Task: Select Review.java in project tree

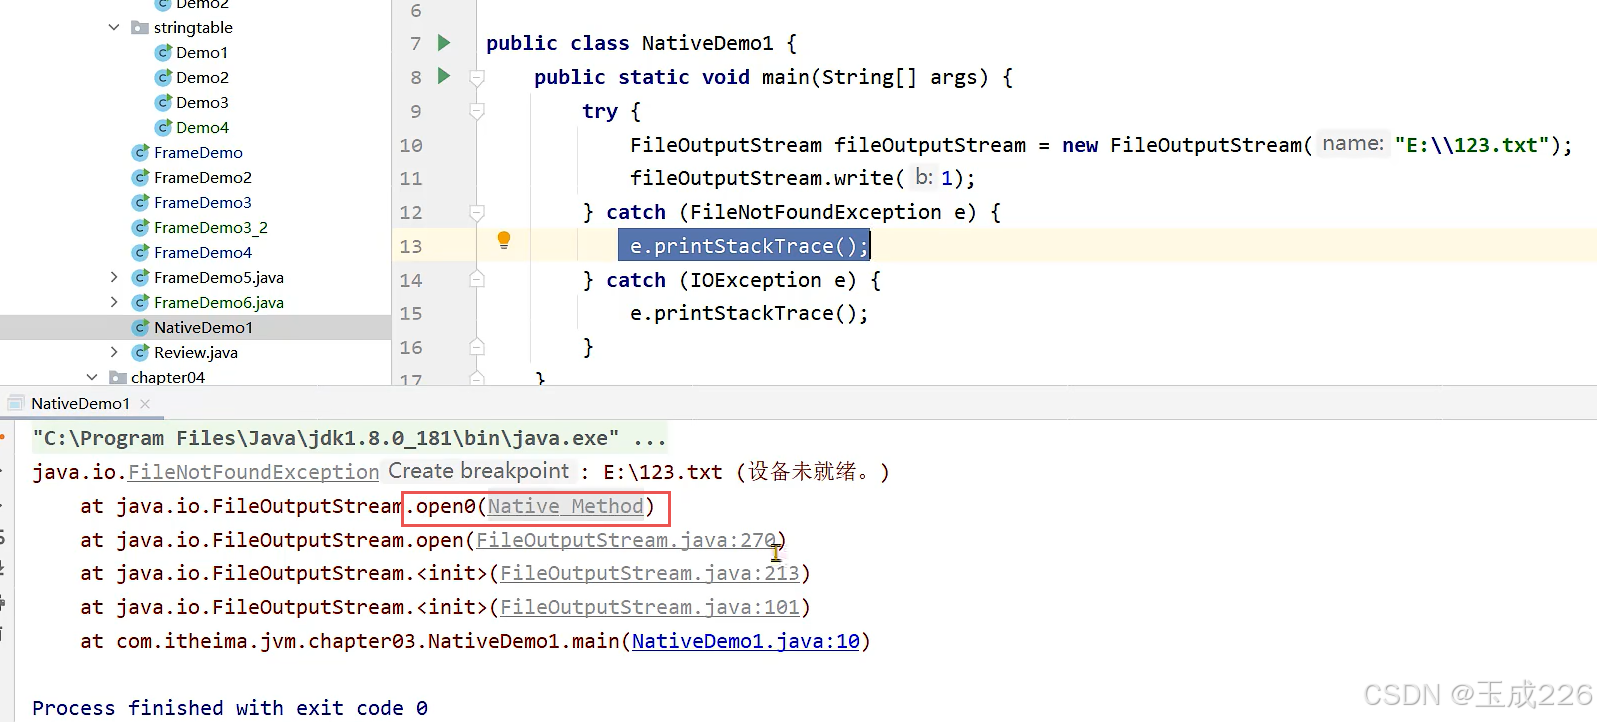Action: (x=196, y=352)
